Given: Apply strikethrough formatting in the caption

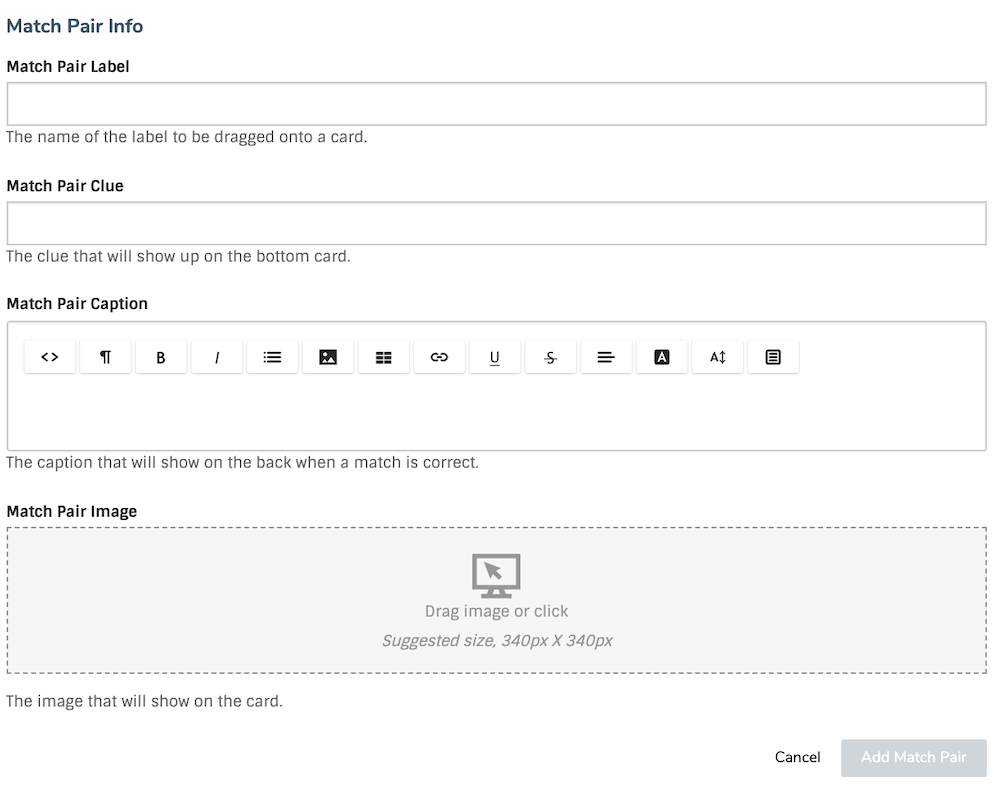Looking at the screenshot, I should click(551, 356).
